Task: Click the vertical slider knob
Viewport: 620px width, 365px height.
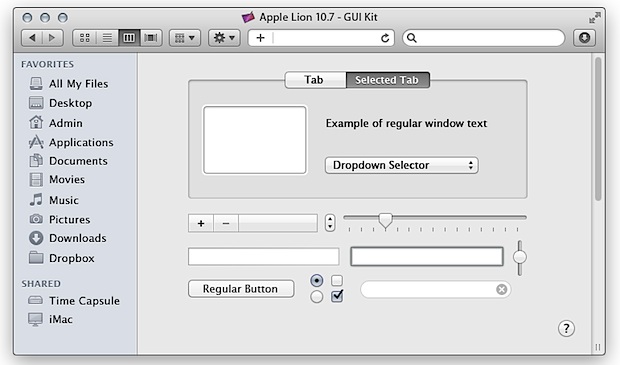Action: tap(520, 257)
